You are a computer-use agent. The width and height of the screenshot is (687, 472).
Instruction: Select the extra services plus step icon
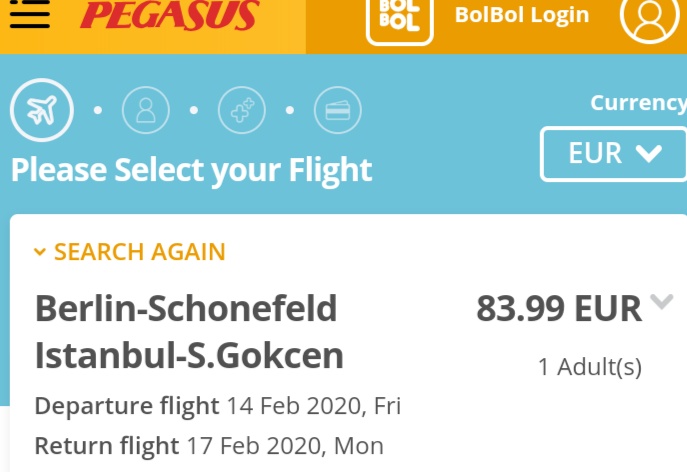coord(242,110)
